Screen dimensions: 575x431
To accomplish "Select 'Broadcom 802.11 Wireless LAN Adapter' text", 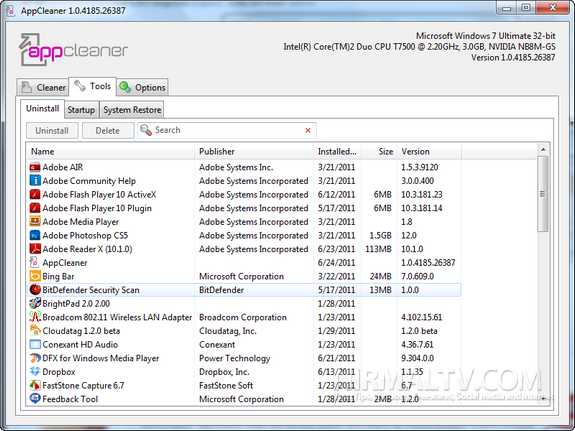I will point(117,317).
